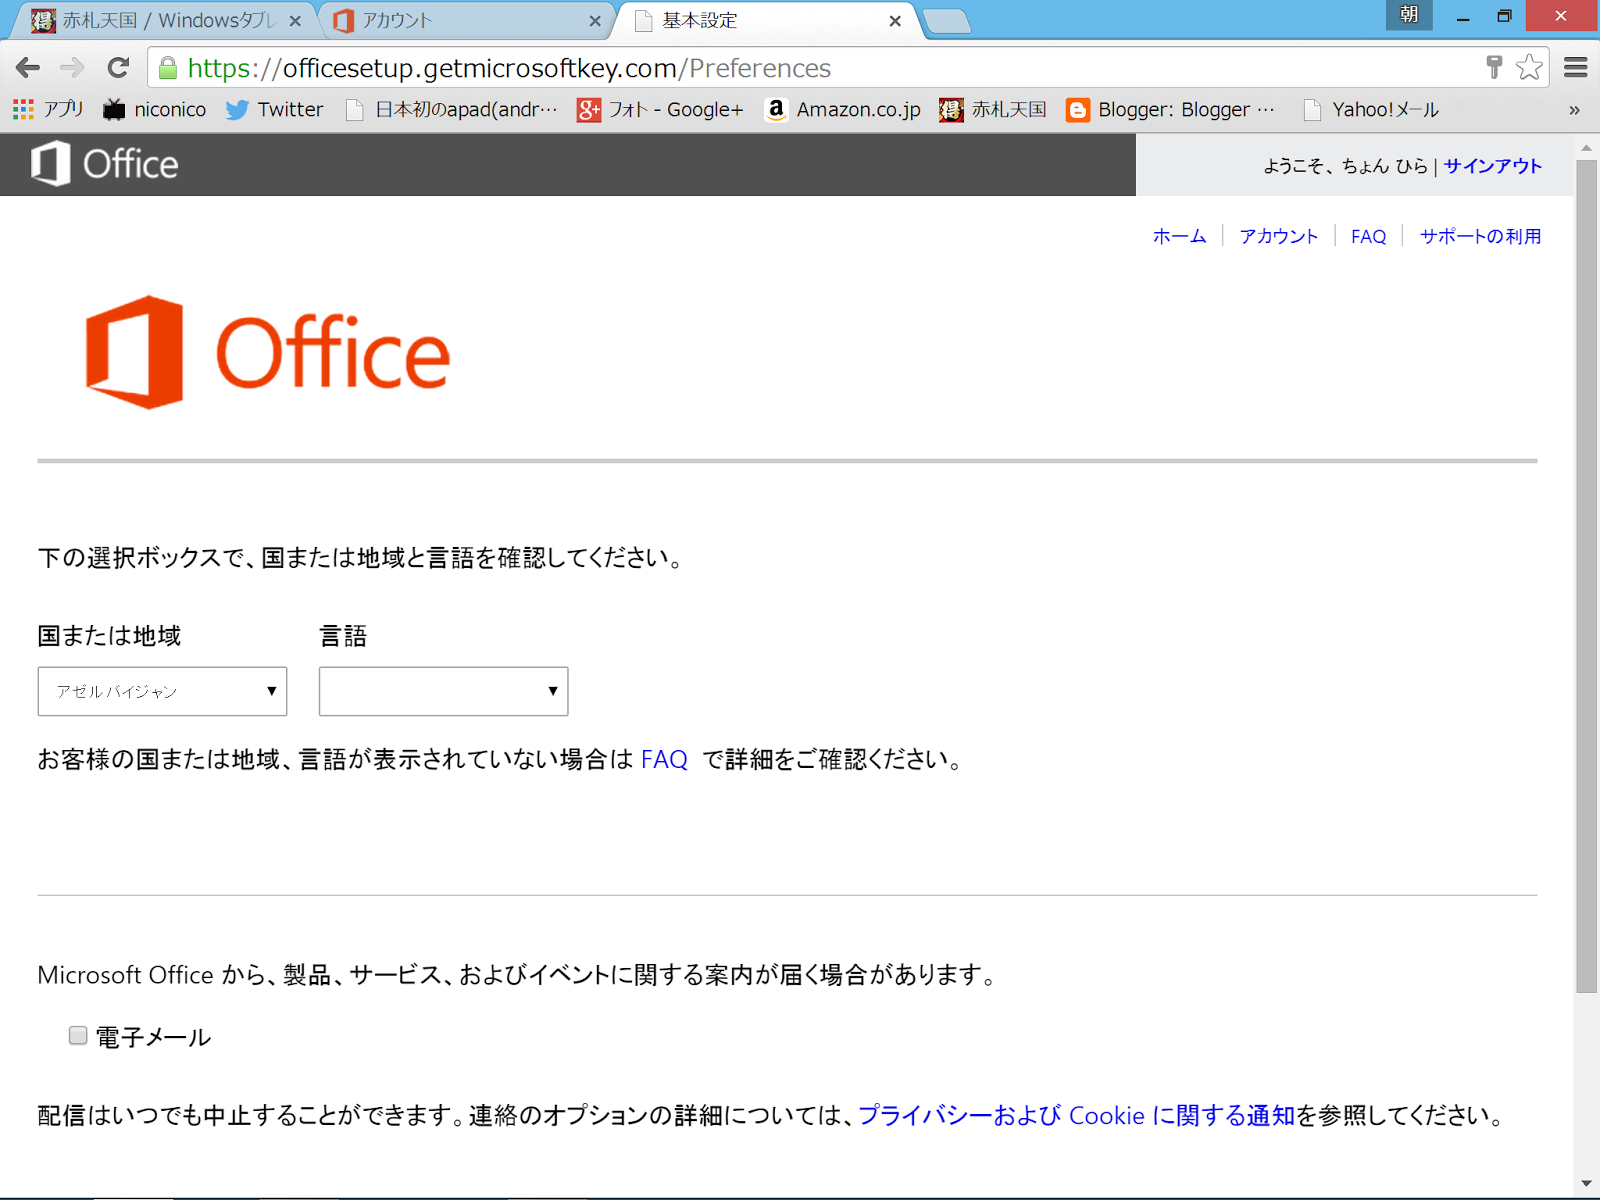Open a new browser tab

946,21
